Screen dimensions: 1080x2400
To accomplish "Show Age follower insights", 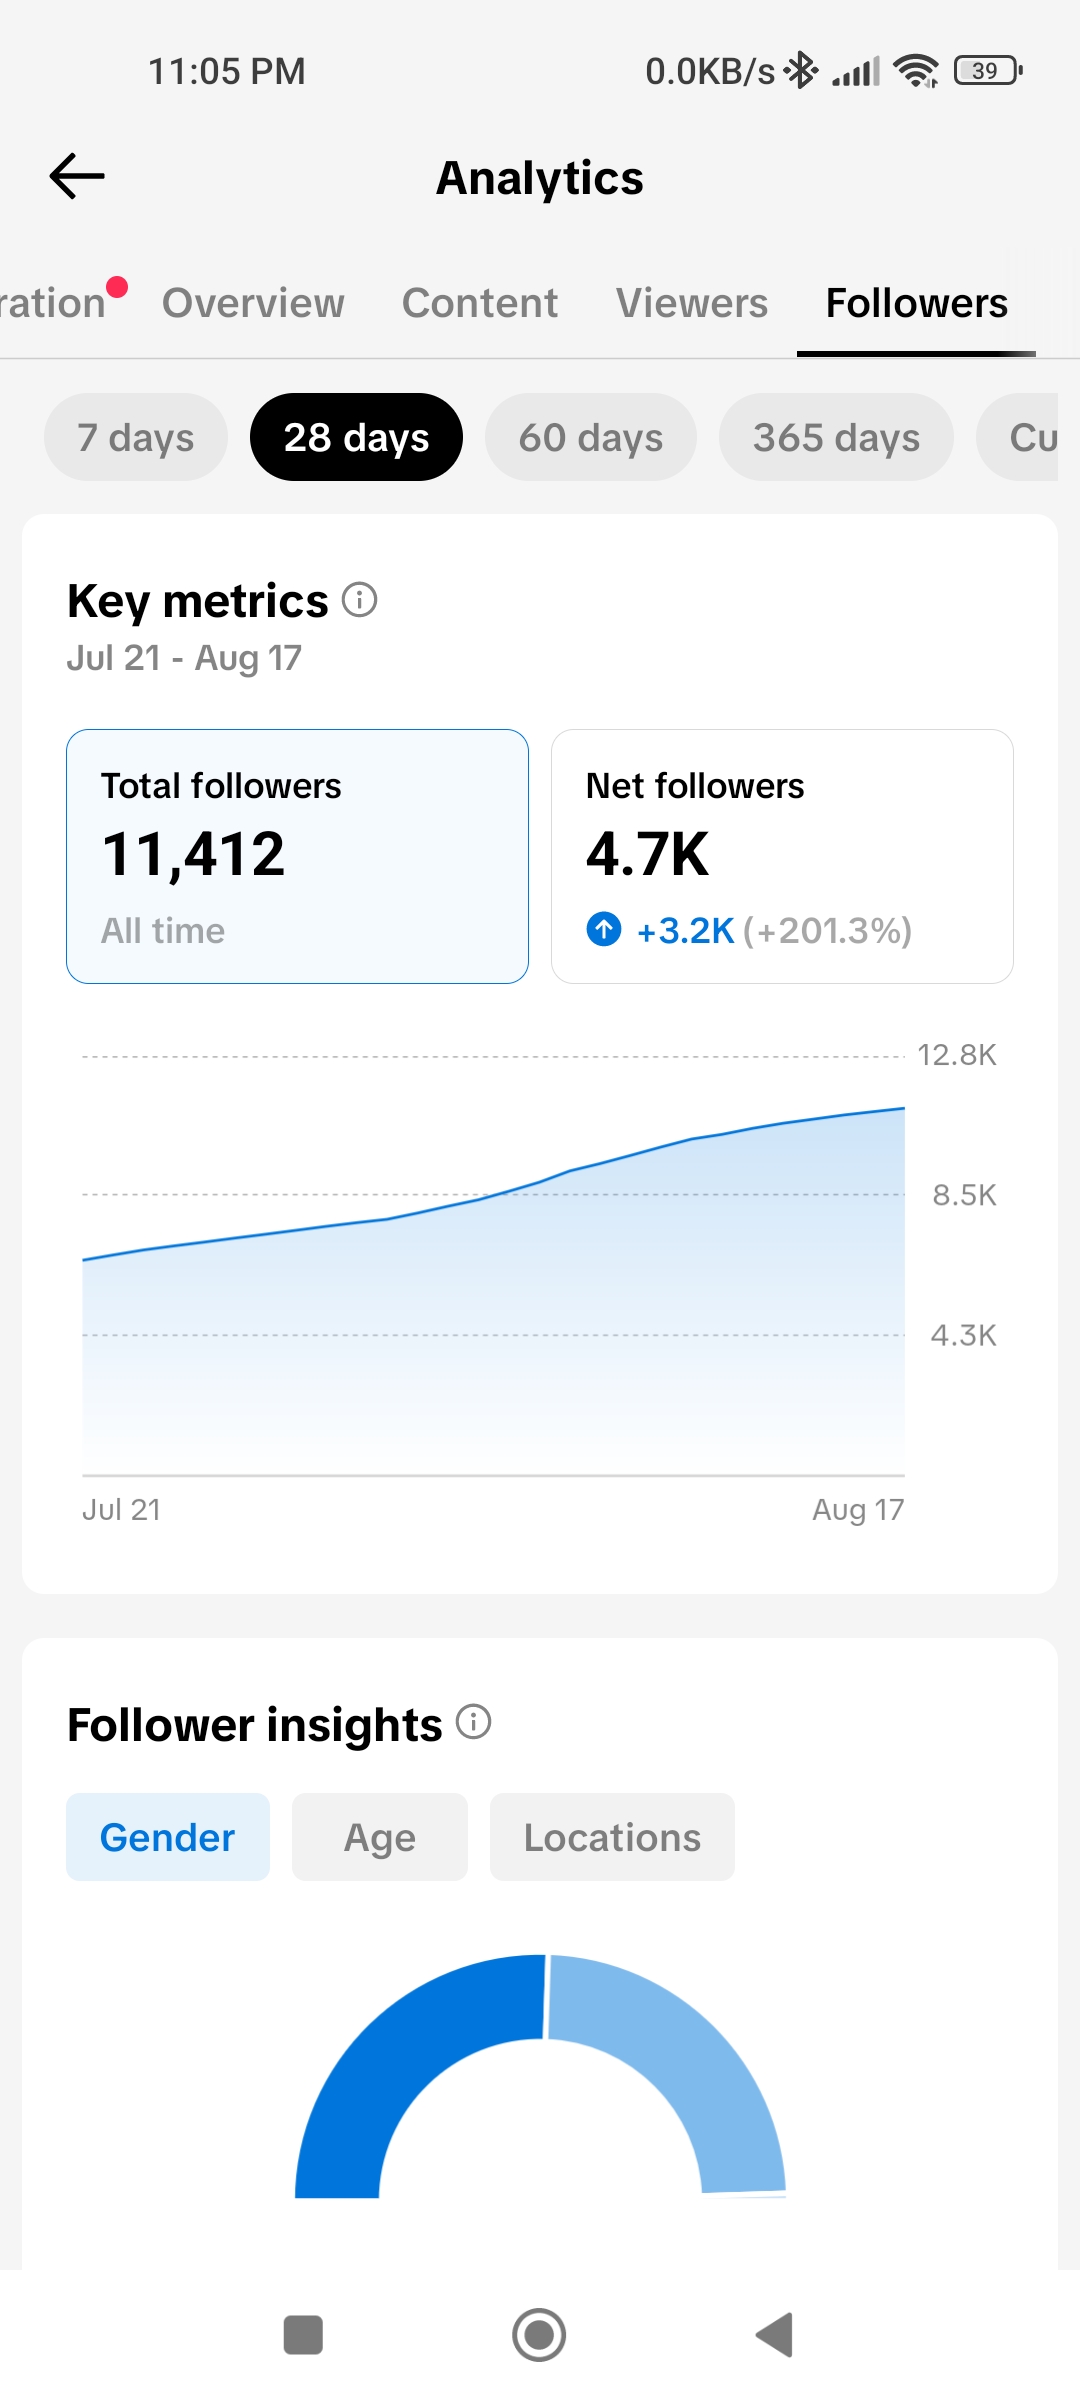I will (x=380, y=1837).
